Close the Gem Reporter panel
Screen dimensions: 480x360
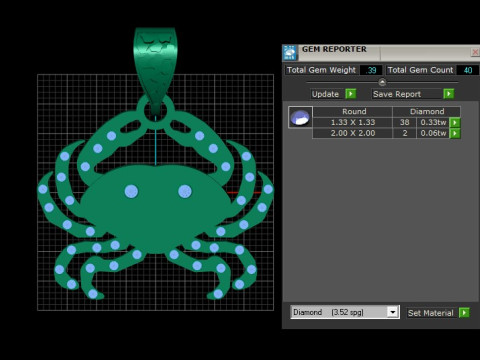tap(475, 52)
